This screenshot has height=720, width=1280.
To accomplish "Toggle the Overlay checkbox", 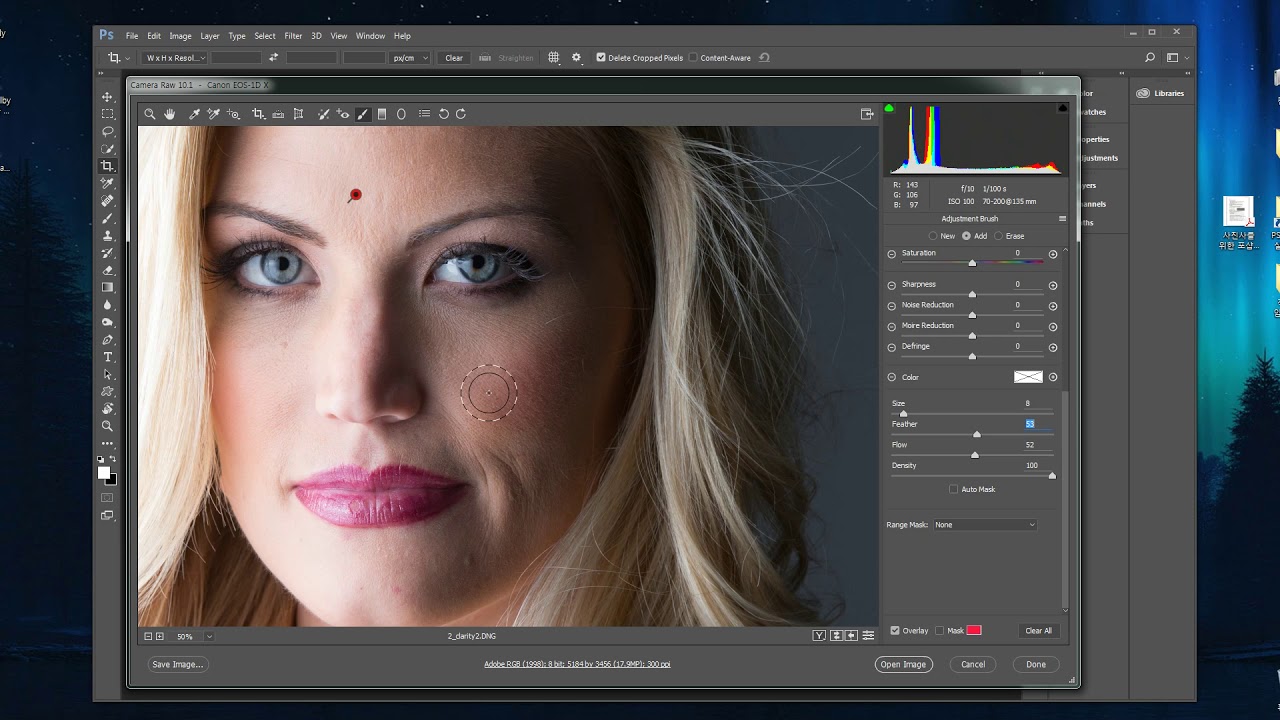I will point(895,631).
